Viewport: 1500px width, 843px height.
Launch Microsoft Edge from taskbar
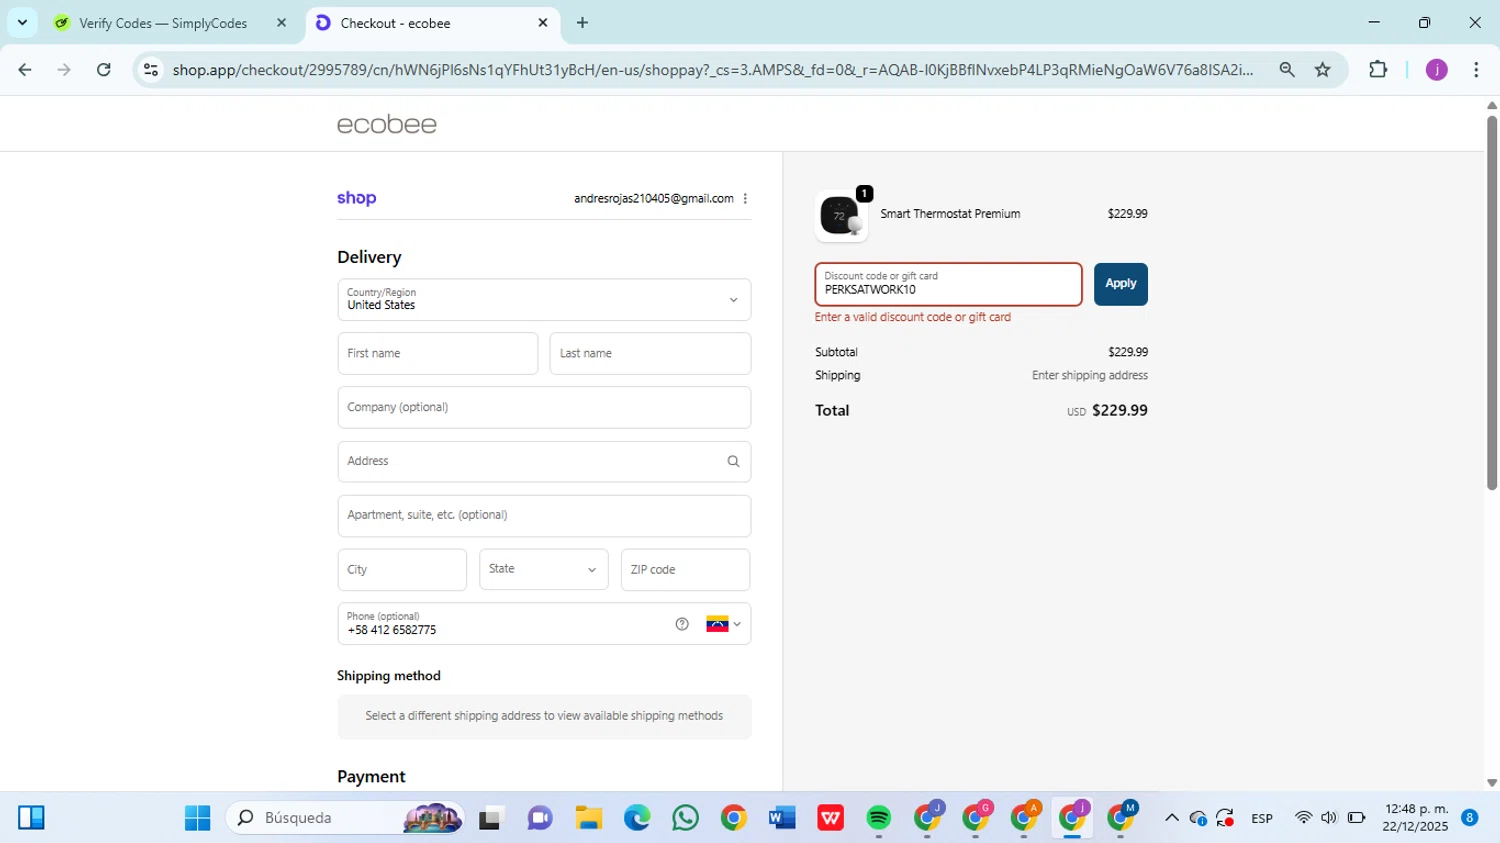coord(637,818)
